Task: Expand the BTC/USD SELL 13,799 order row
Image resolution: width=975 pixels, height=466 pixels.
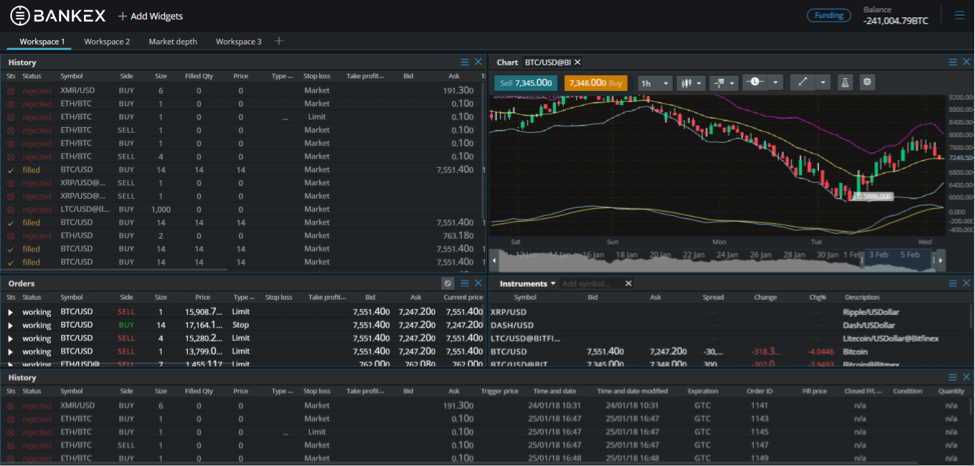Action: tap(11, 352)
